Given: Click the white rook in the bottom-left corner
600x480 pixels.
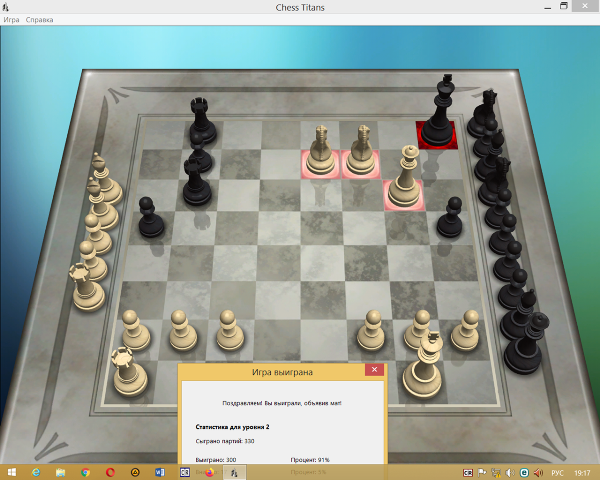Looking at the screenshot, I should point(125,370).
